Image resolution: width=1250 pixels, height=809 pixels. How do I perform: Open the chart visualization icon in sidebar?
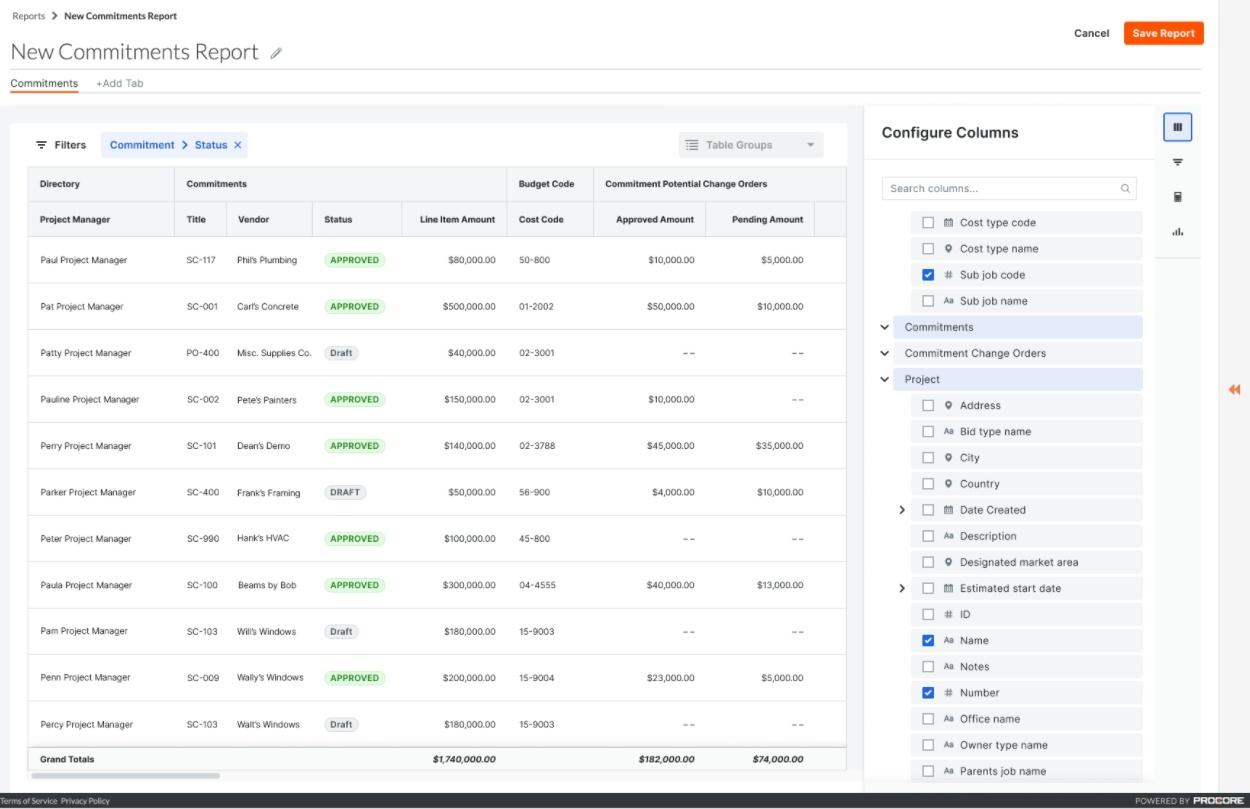click(x=1177, y=232)
